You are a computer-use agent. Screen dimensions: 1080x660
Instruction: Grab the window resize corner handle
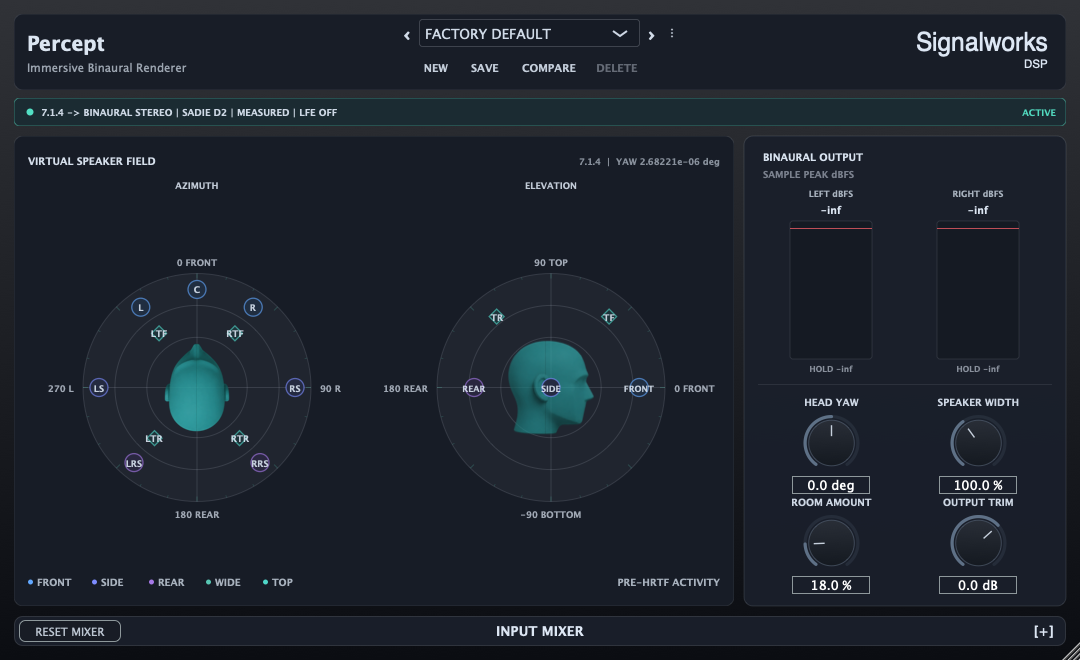1071,652
